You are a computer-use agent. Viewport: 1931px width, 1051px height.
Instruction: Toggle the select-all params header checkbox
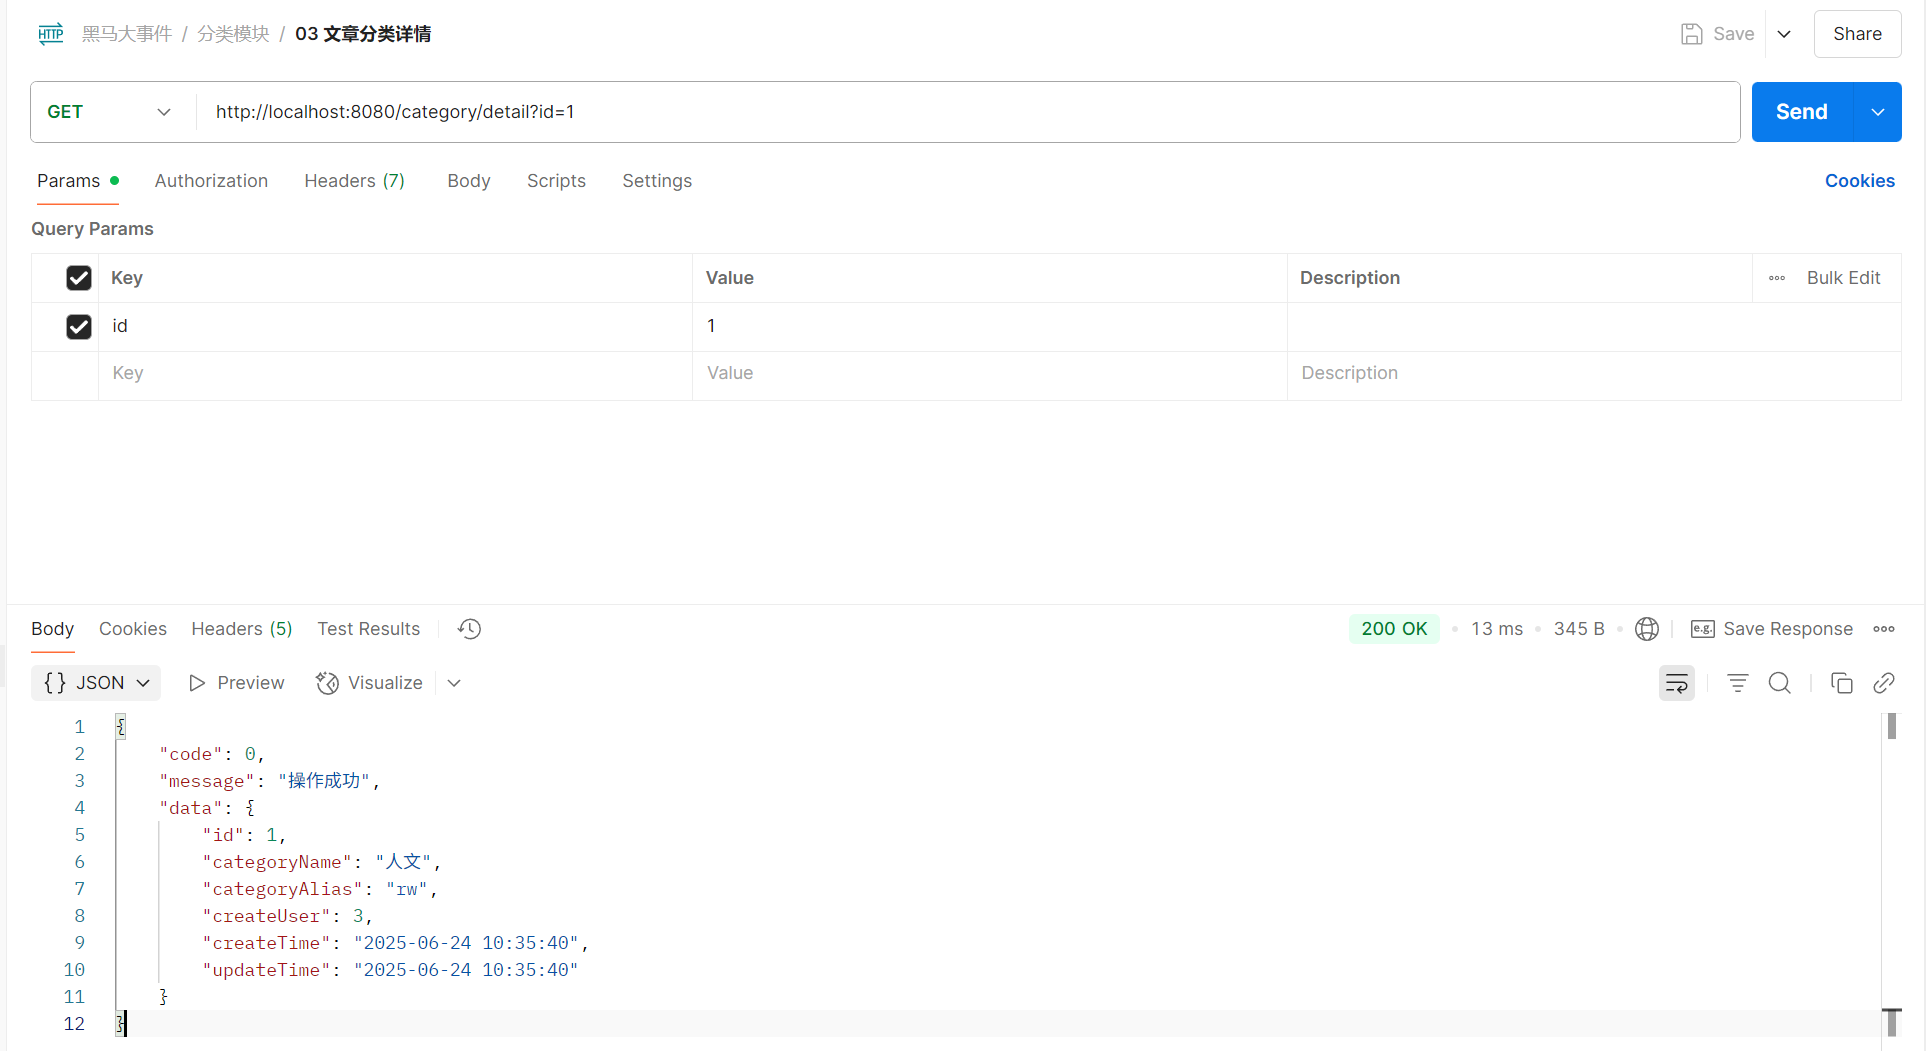(x=79, y=278)
